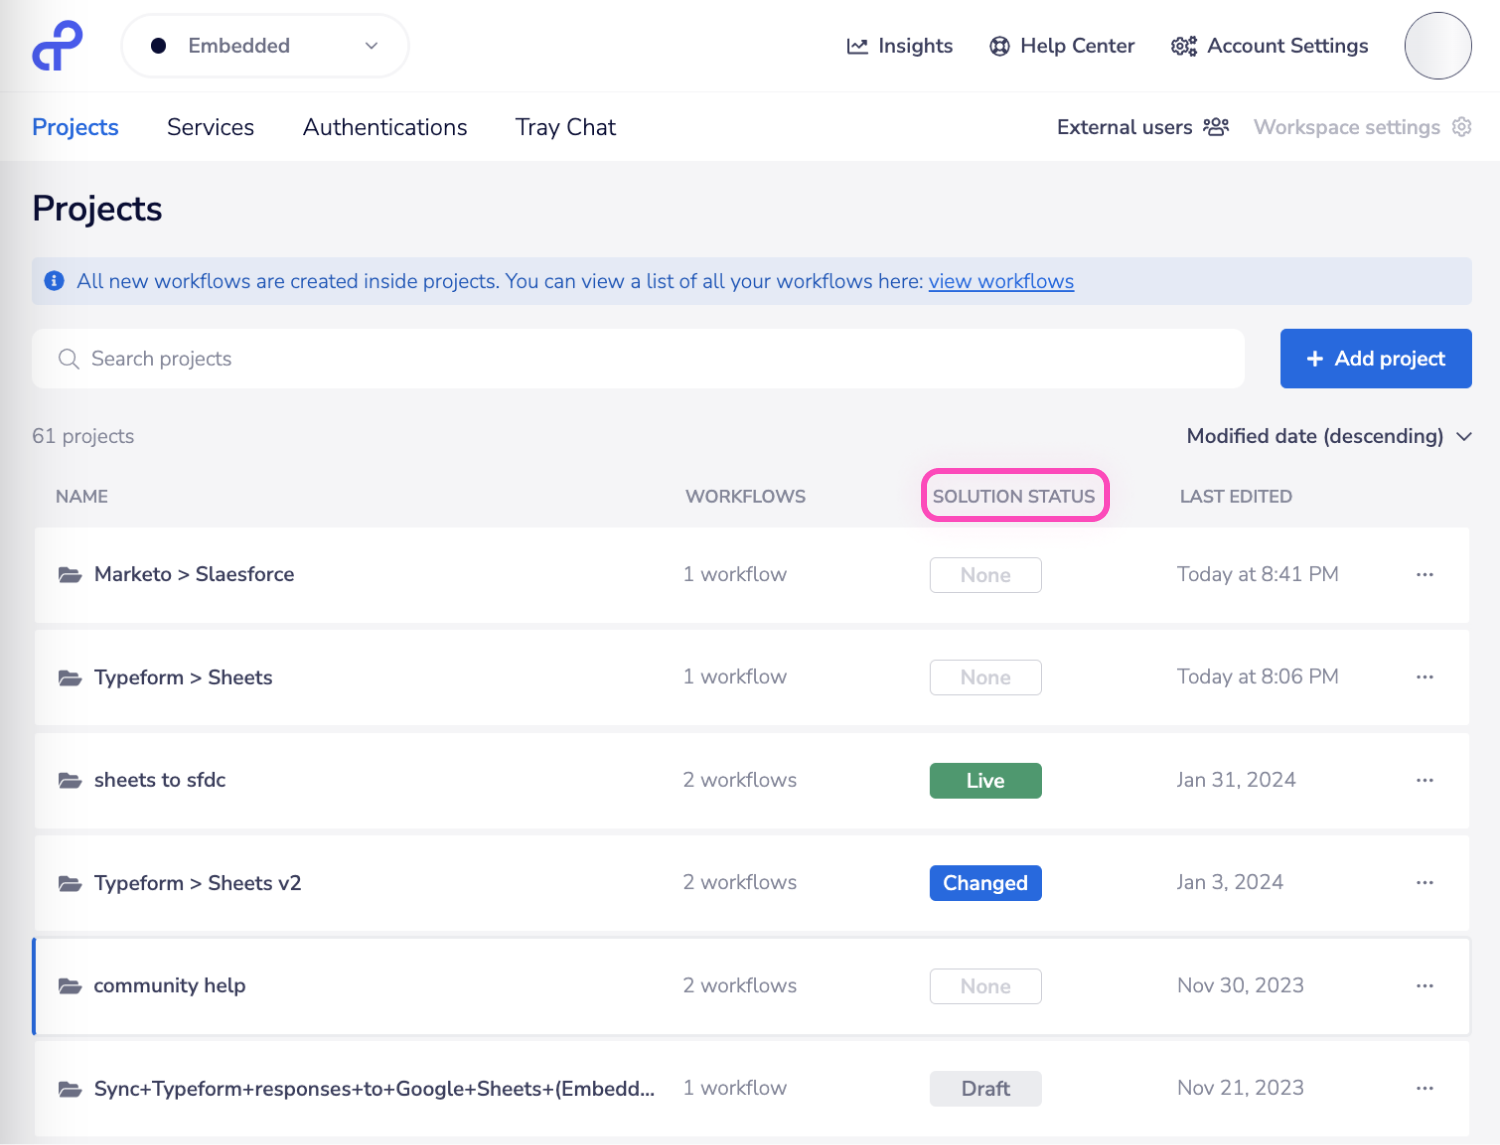The height and width of the screenshot is (1145, 1500).
Task: Click the Help Center icon
Action: tap(997, 46)
